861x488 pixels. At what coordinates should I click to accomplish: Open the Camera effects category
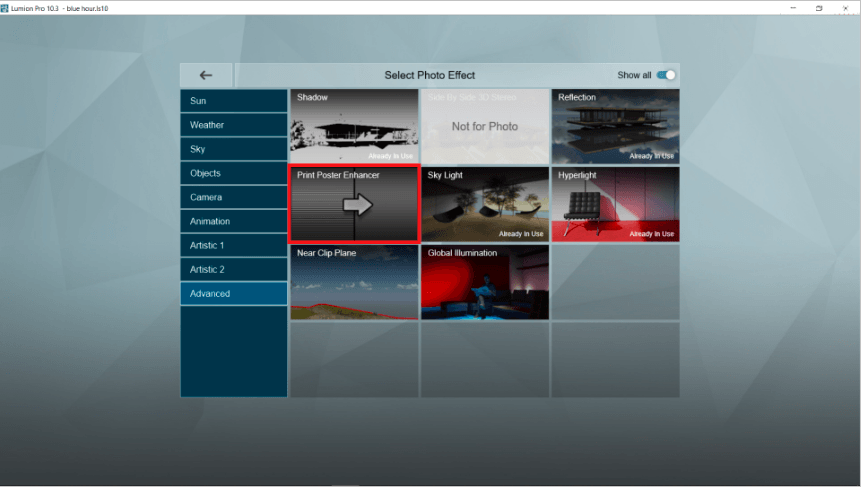[x=234, y=197]
